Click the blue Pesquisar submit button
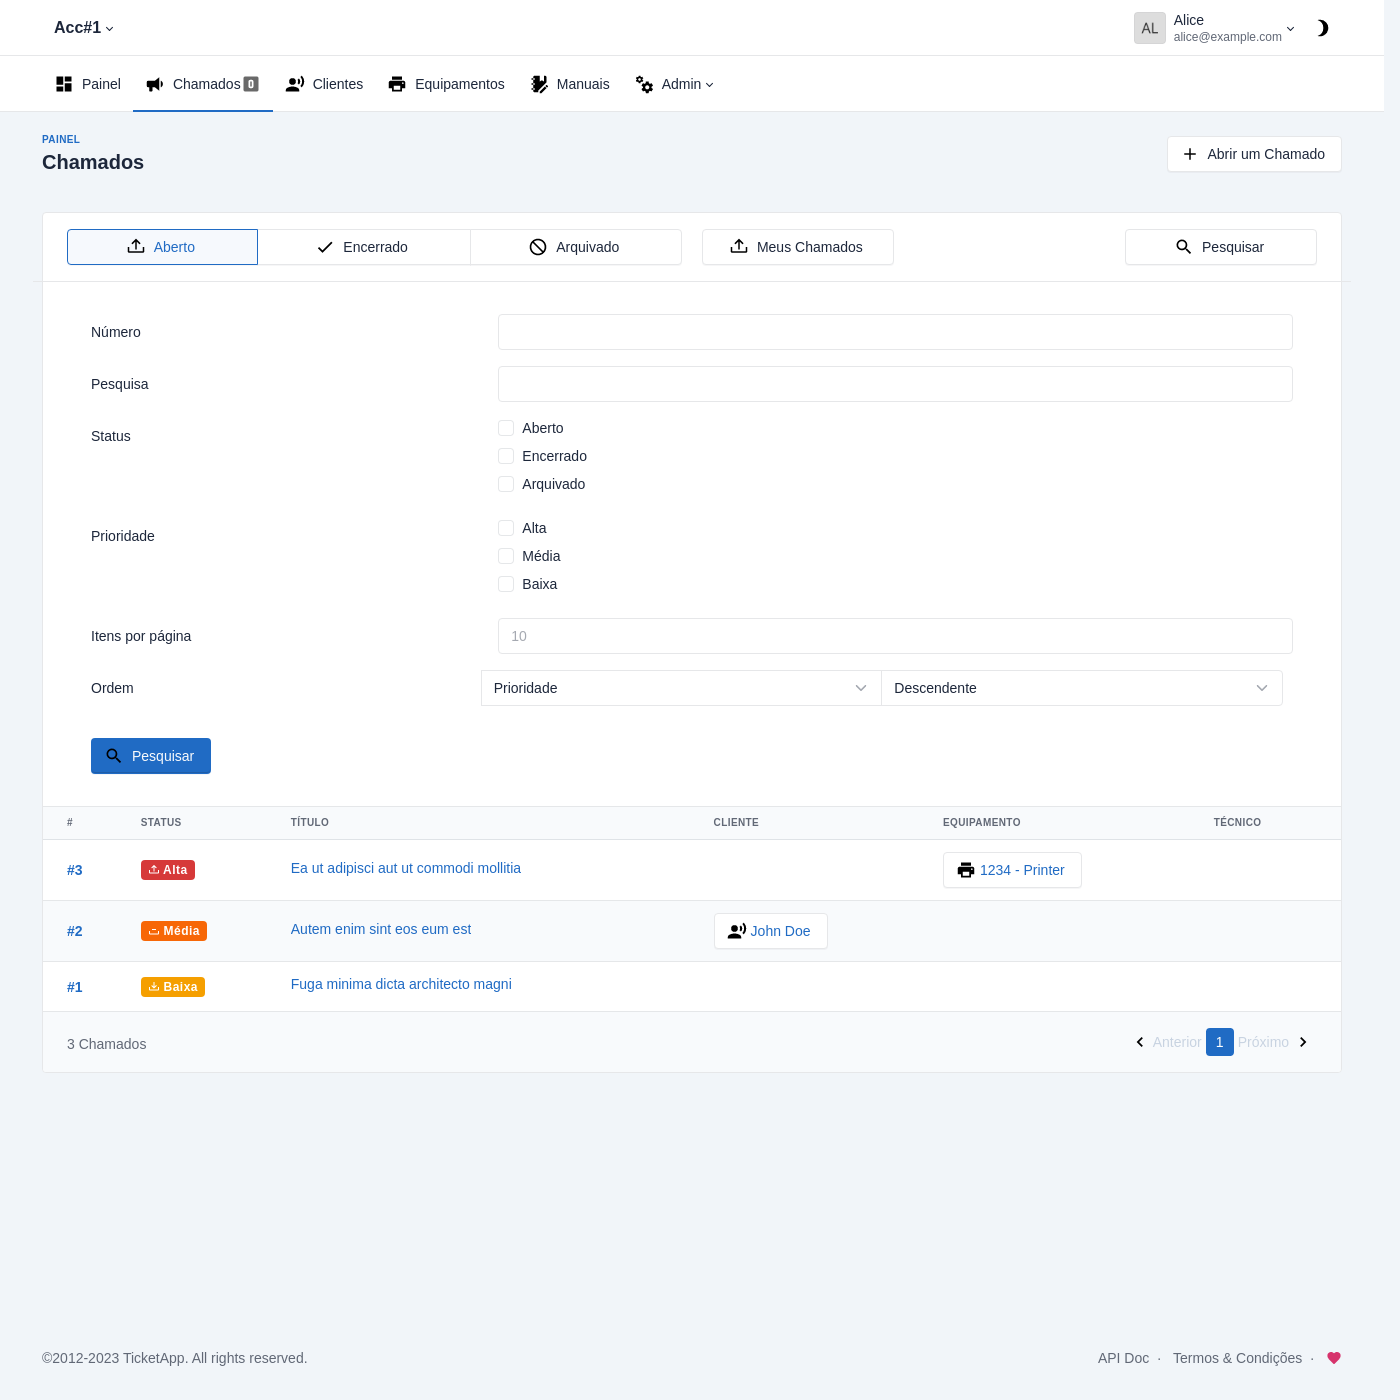This screenshot has height=1400, width=1400. tap(151, 756)
